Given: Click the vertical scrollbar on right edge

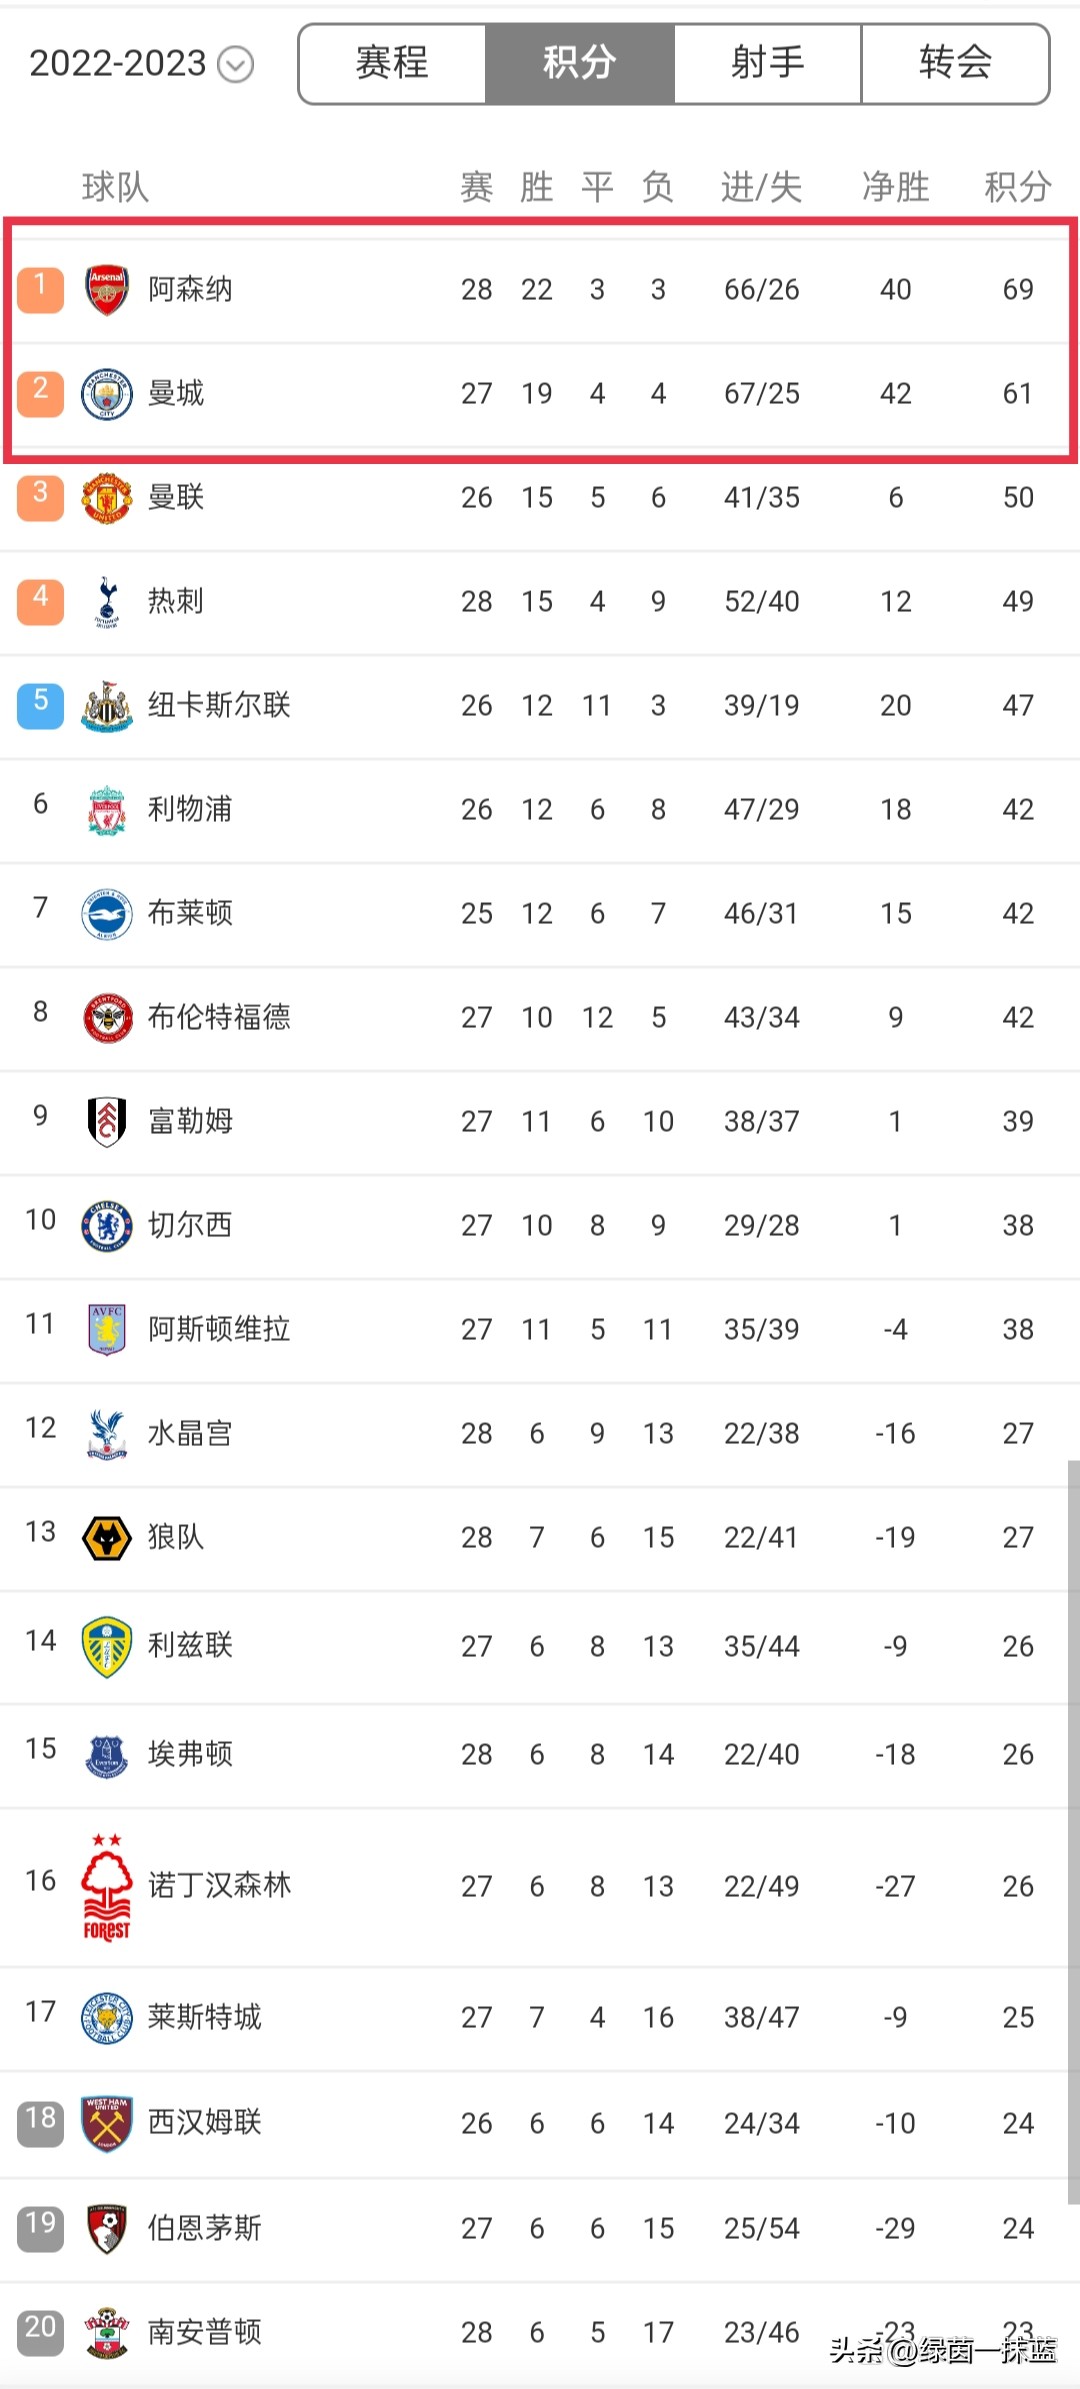Looking at the screenshot, I should [x=1073, y=1830].
